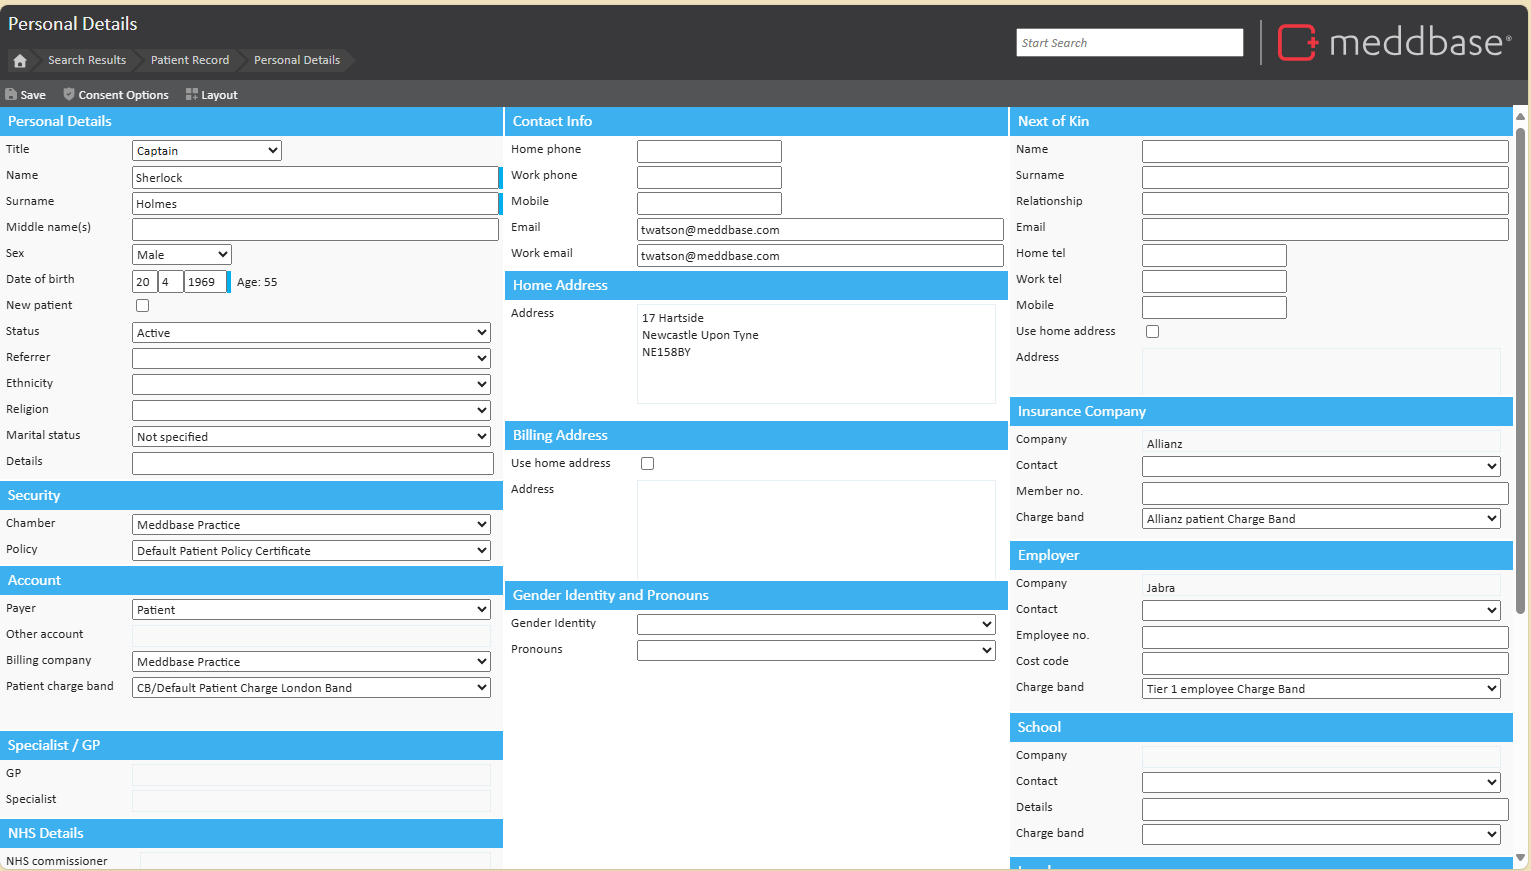Expand the Marital status dropdown
This screenshot has height=871, width=1531.
point(311,437)
